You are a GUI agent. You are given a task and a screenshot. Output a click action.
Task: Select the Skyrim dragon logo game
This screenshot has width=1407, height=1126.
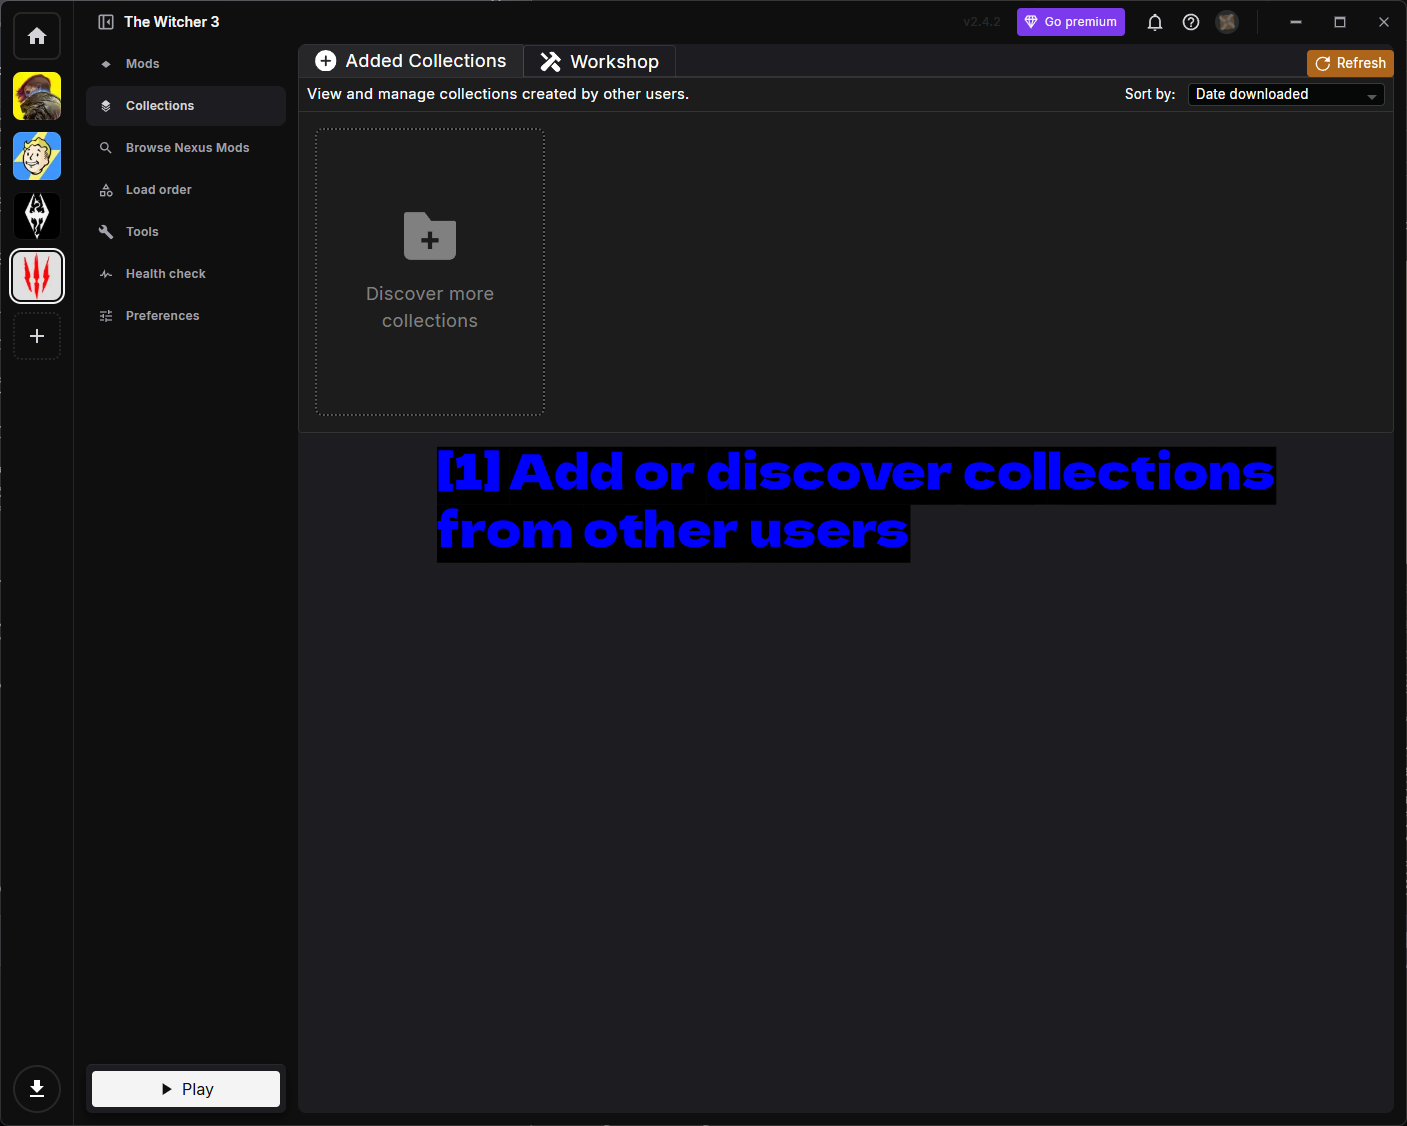[37, 216]
